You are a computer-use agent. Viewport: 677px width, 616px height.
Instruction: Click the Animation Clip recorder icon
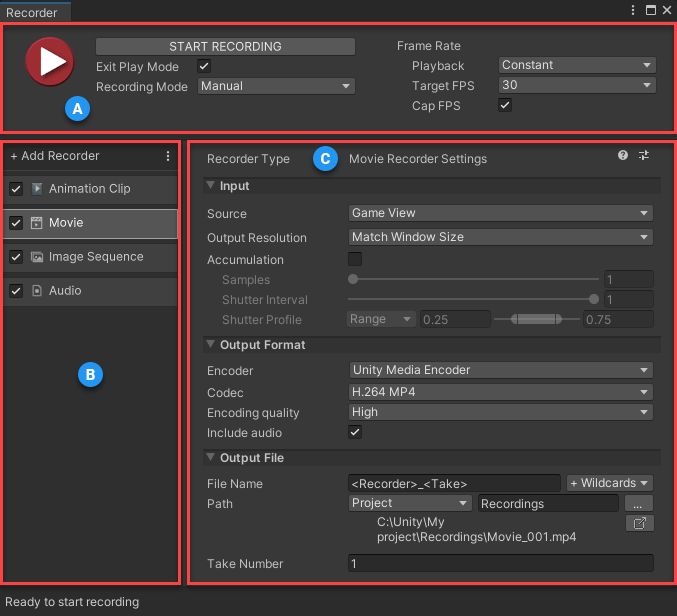(37, 189)
